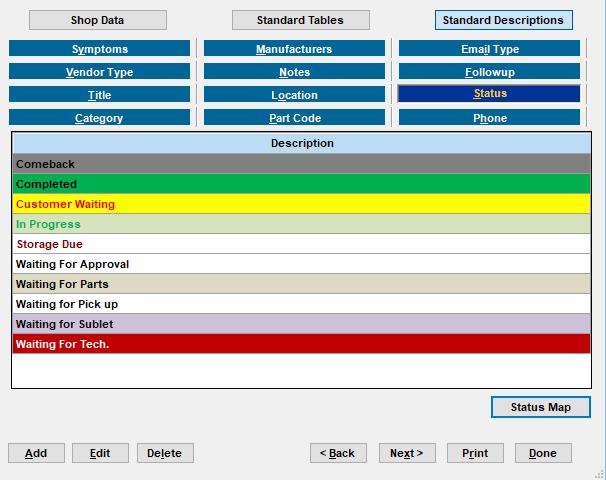The width and height of the screenshot is (606, 480).
Task: Switch to the Standard Tables tab
Action: coord(300,20)
